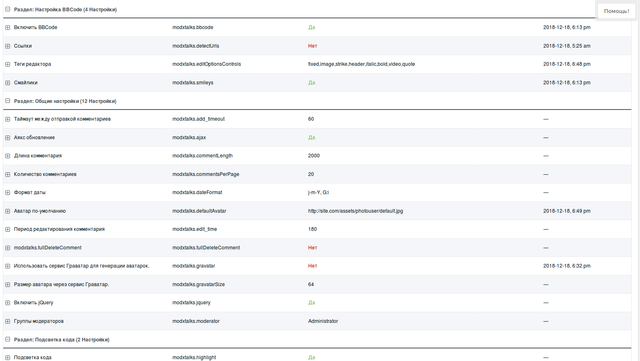Screen dimensions: 640x361
Task: Select the key modxtalks.bbcode
Action: (193, 27)
